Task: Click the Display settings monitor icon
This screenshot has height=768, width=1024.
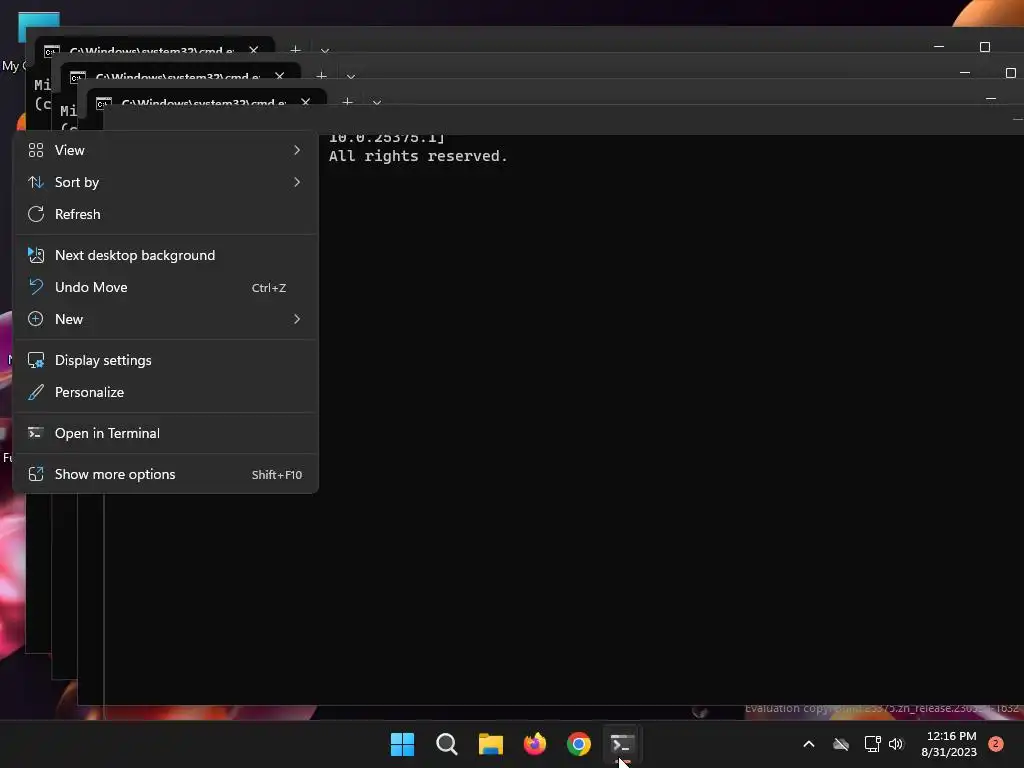Action: (36, 360)
